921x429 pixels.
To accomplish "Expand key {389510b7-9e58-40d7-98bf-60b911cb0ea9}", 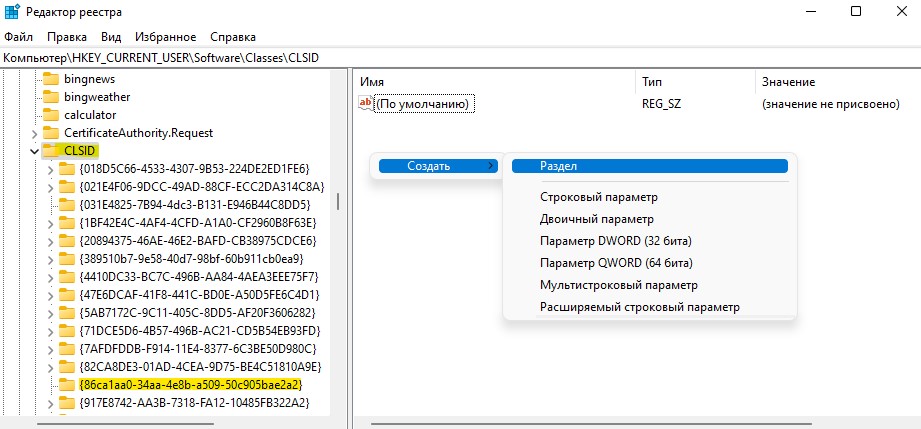I will point(50,259).
